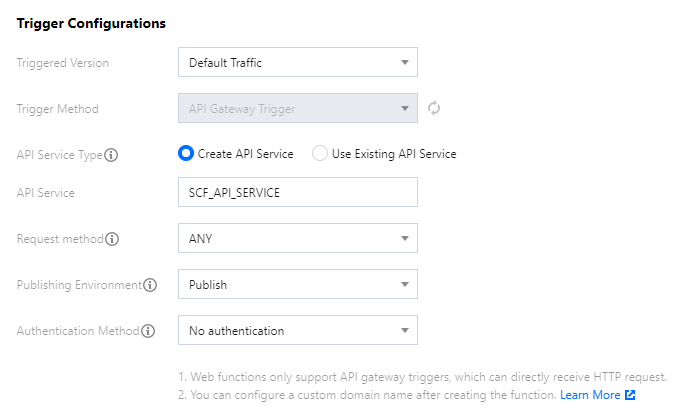The width and height of the screenshot is (676, 416).
Task: Click the refresh icon beside Trigger Method
Action: pyautogui.click(x=434, y=108)
